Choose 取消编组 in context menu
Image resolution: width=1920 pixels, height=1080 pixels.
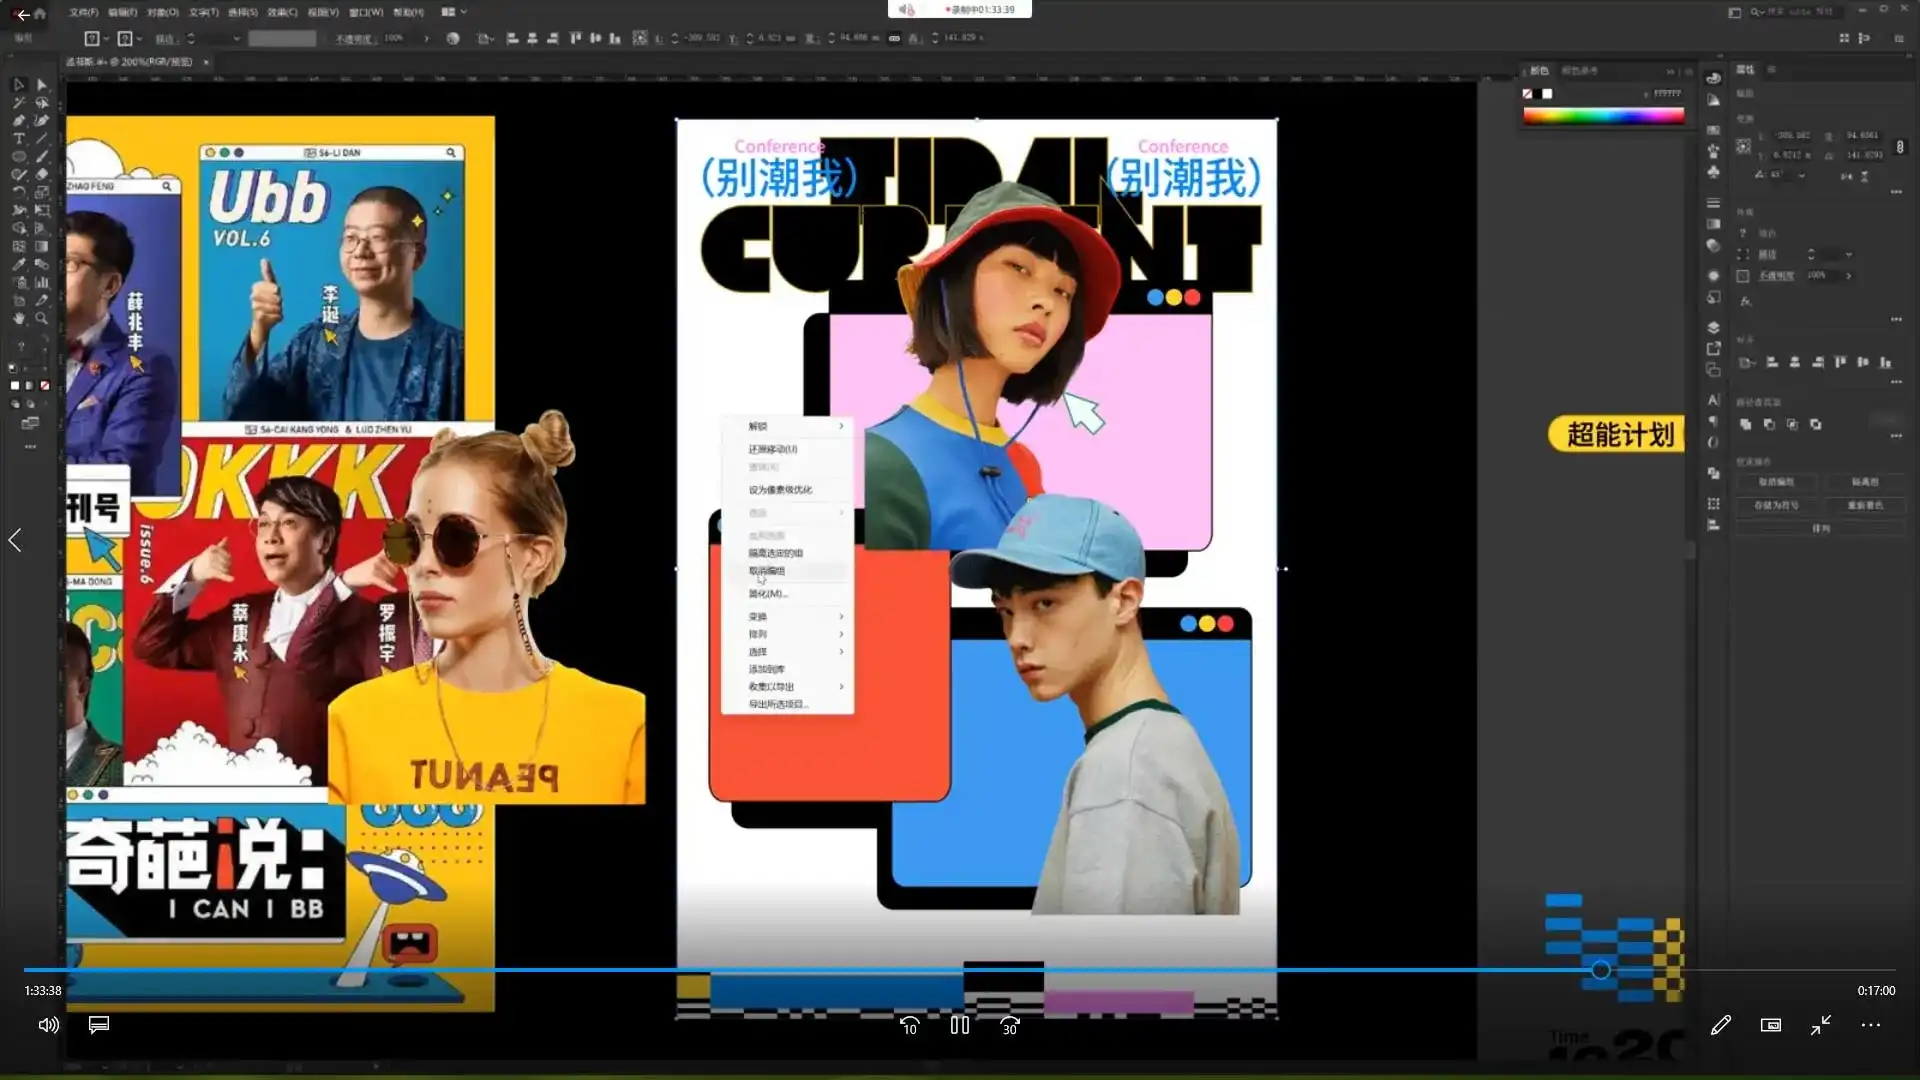pos(767,571)
